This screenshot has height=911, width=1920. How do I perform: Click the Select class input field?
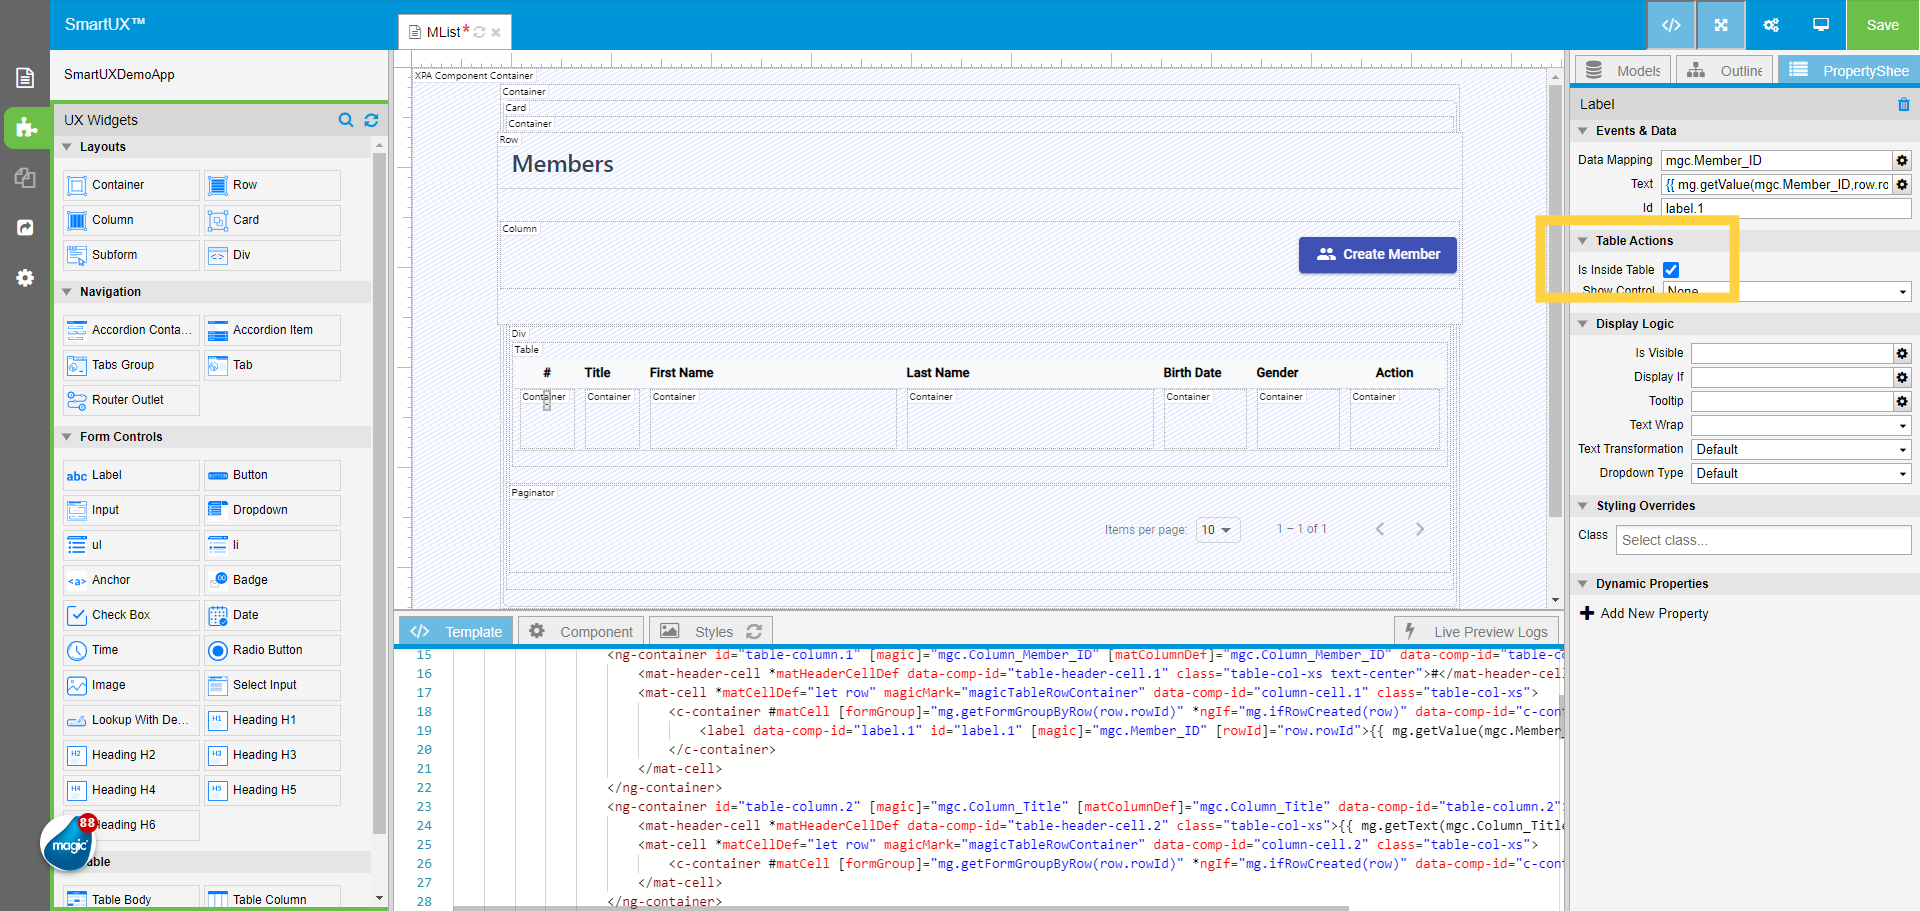tap(1763, 540)
